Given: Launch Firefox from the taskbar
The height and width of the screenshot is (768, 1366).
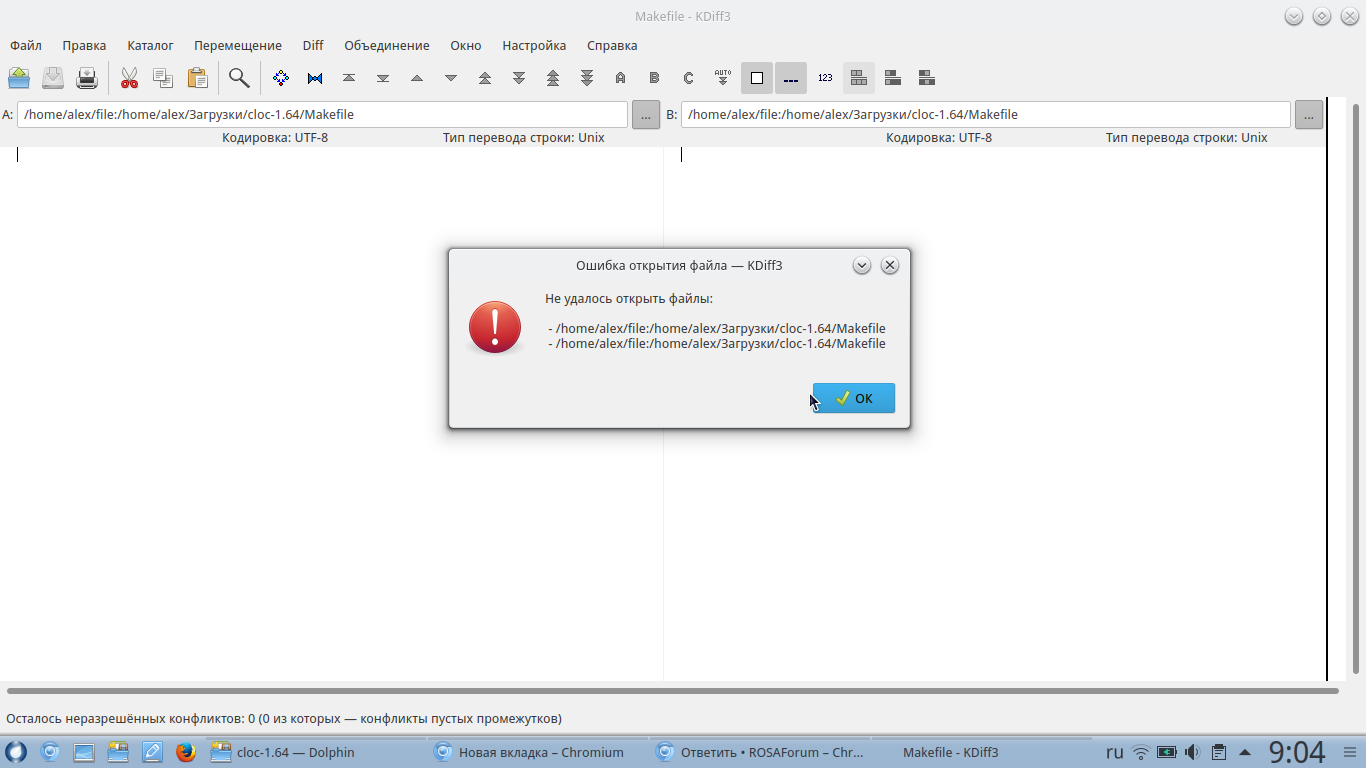Looking at the screenshot, I should click(185, 752).
